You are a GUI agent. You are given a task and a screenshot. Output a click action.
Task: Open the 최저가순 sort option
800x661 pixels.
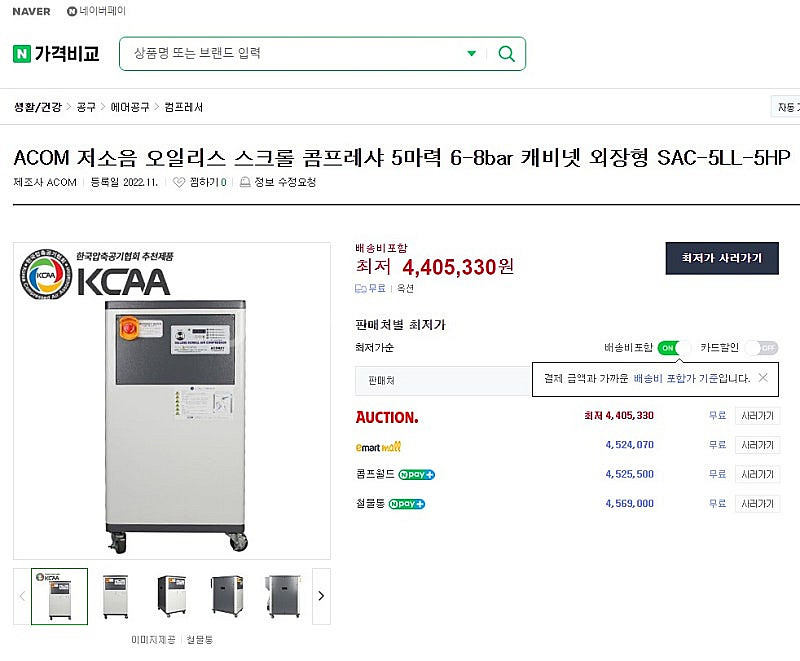pos(375,348)
